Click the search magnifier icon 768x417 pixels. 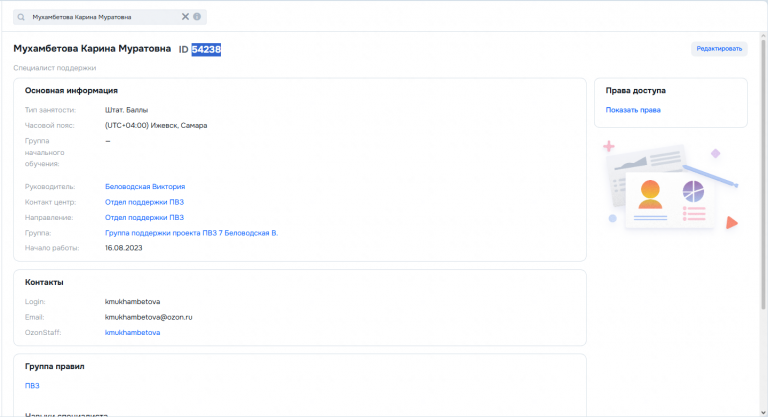21,17
